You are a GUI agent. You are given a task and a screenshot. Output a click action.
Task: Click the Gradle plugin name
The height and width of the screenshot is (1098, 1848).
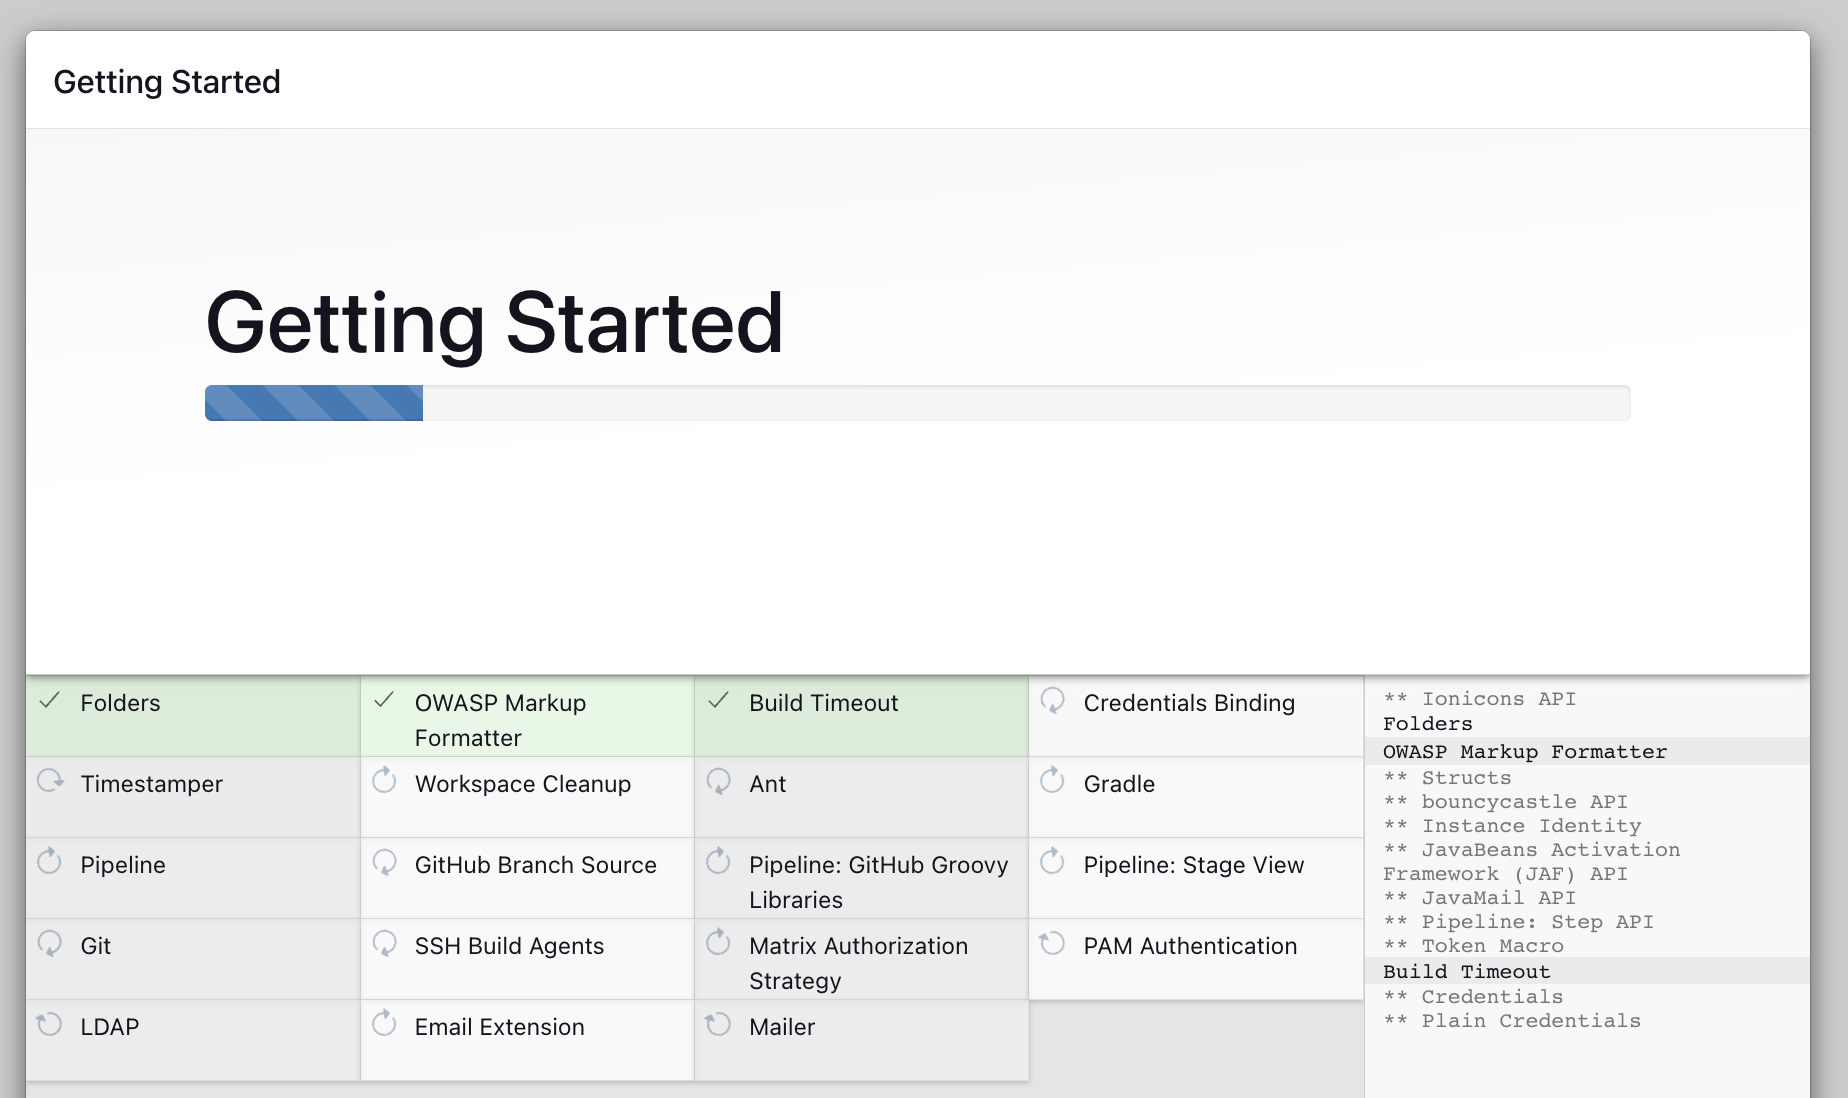[1119, 784]
